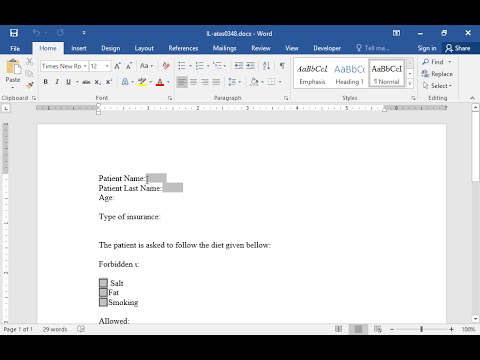
Task: Click Patient Name text form field
Action: (x=156, y=178)
